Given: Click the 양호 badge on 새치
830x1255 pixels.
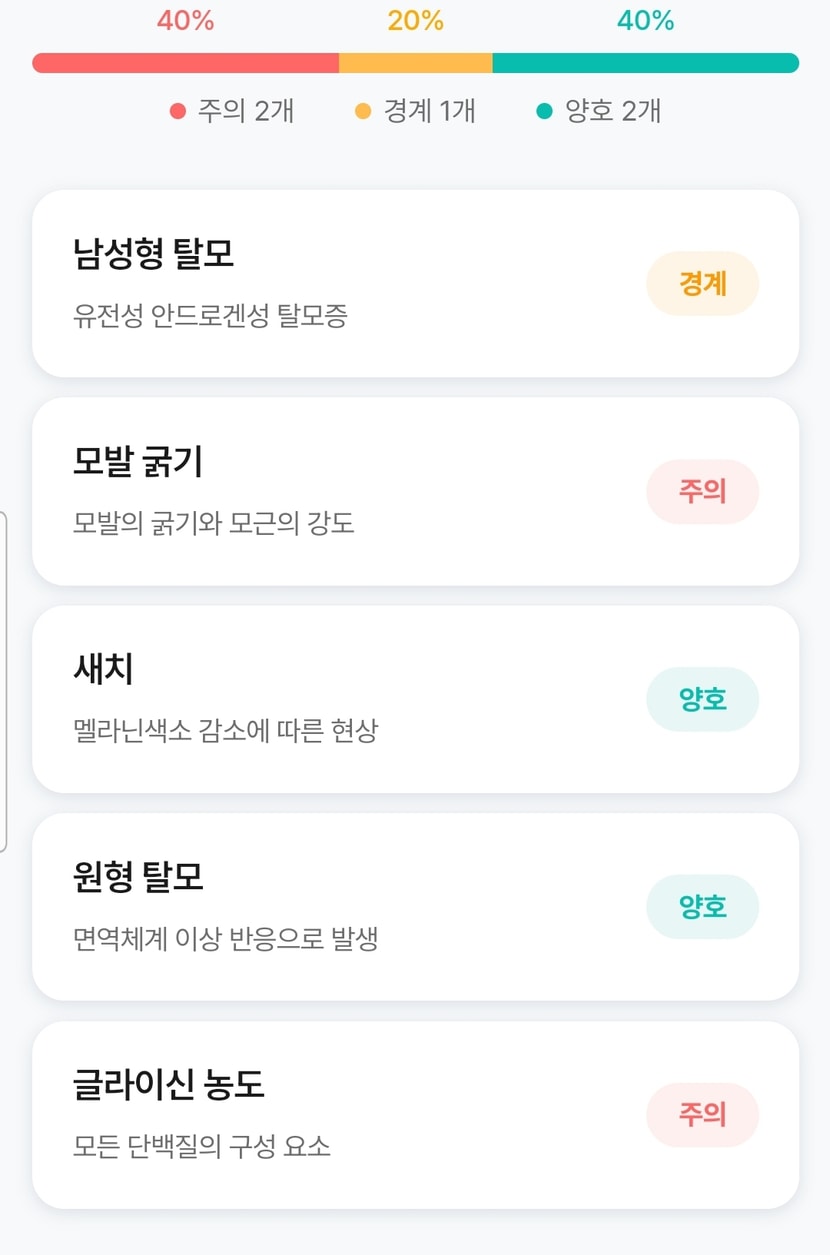Looking at the screenshot, I should (702, 699).
